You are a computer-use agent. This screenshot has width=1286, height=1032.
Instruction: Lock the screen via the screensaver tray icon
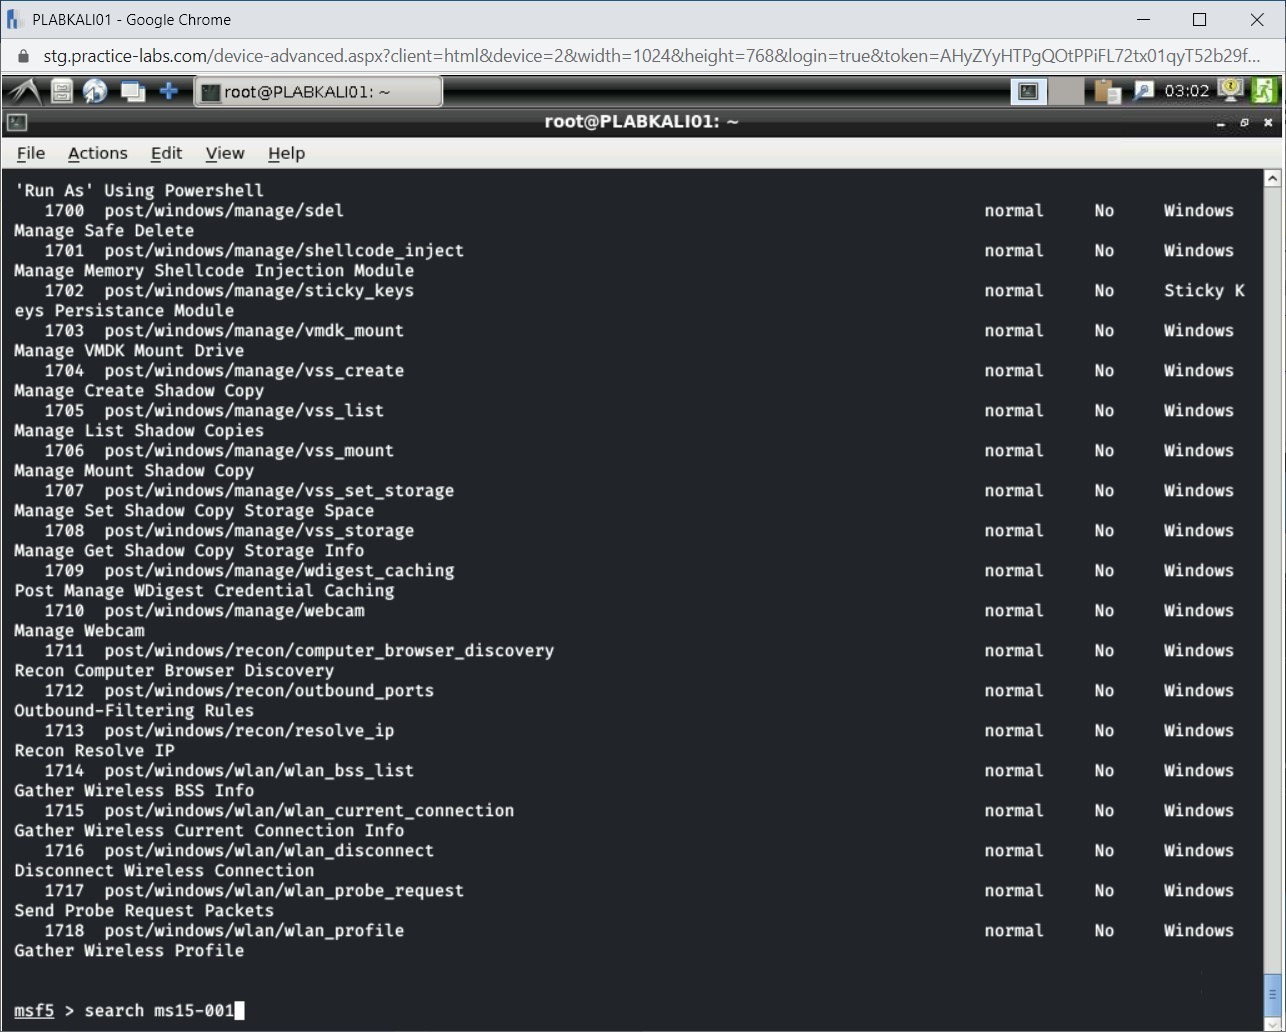pos(1230,90)
